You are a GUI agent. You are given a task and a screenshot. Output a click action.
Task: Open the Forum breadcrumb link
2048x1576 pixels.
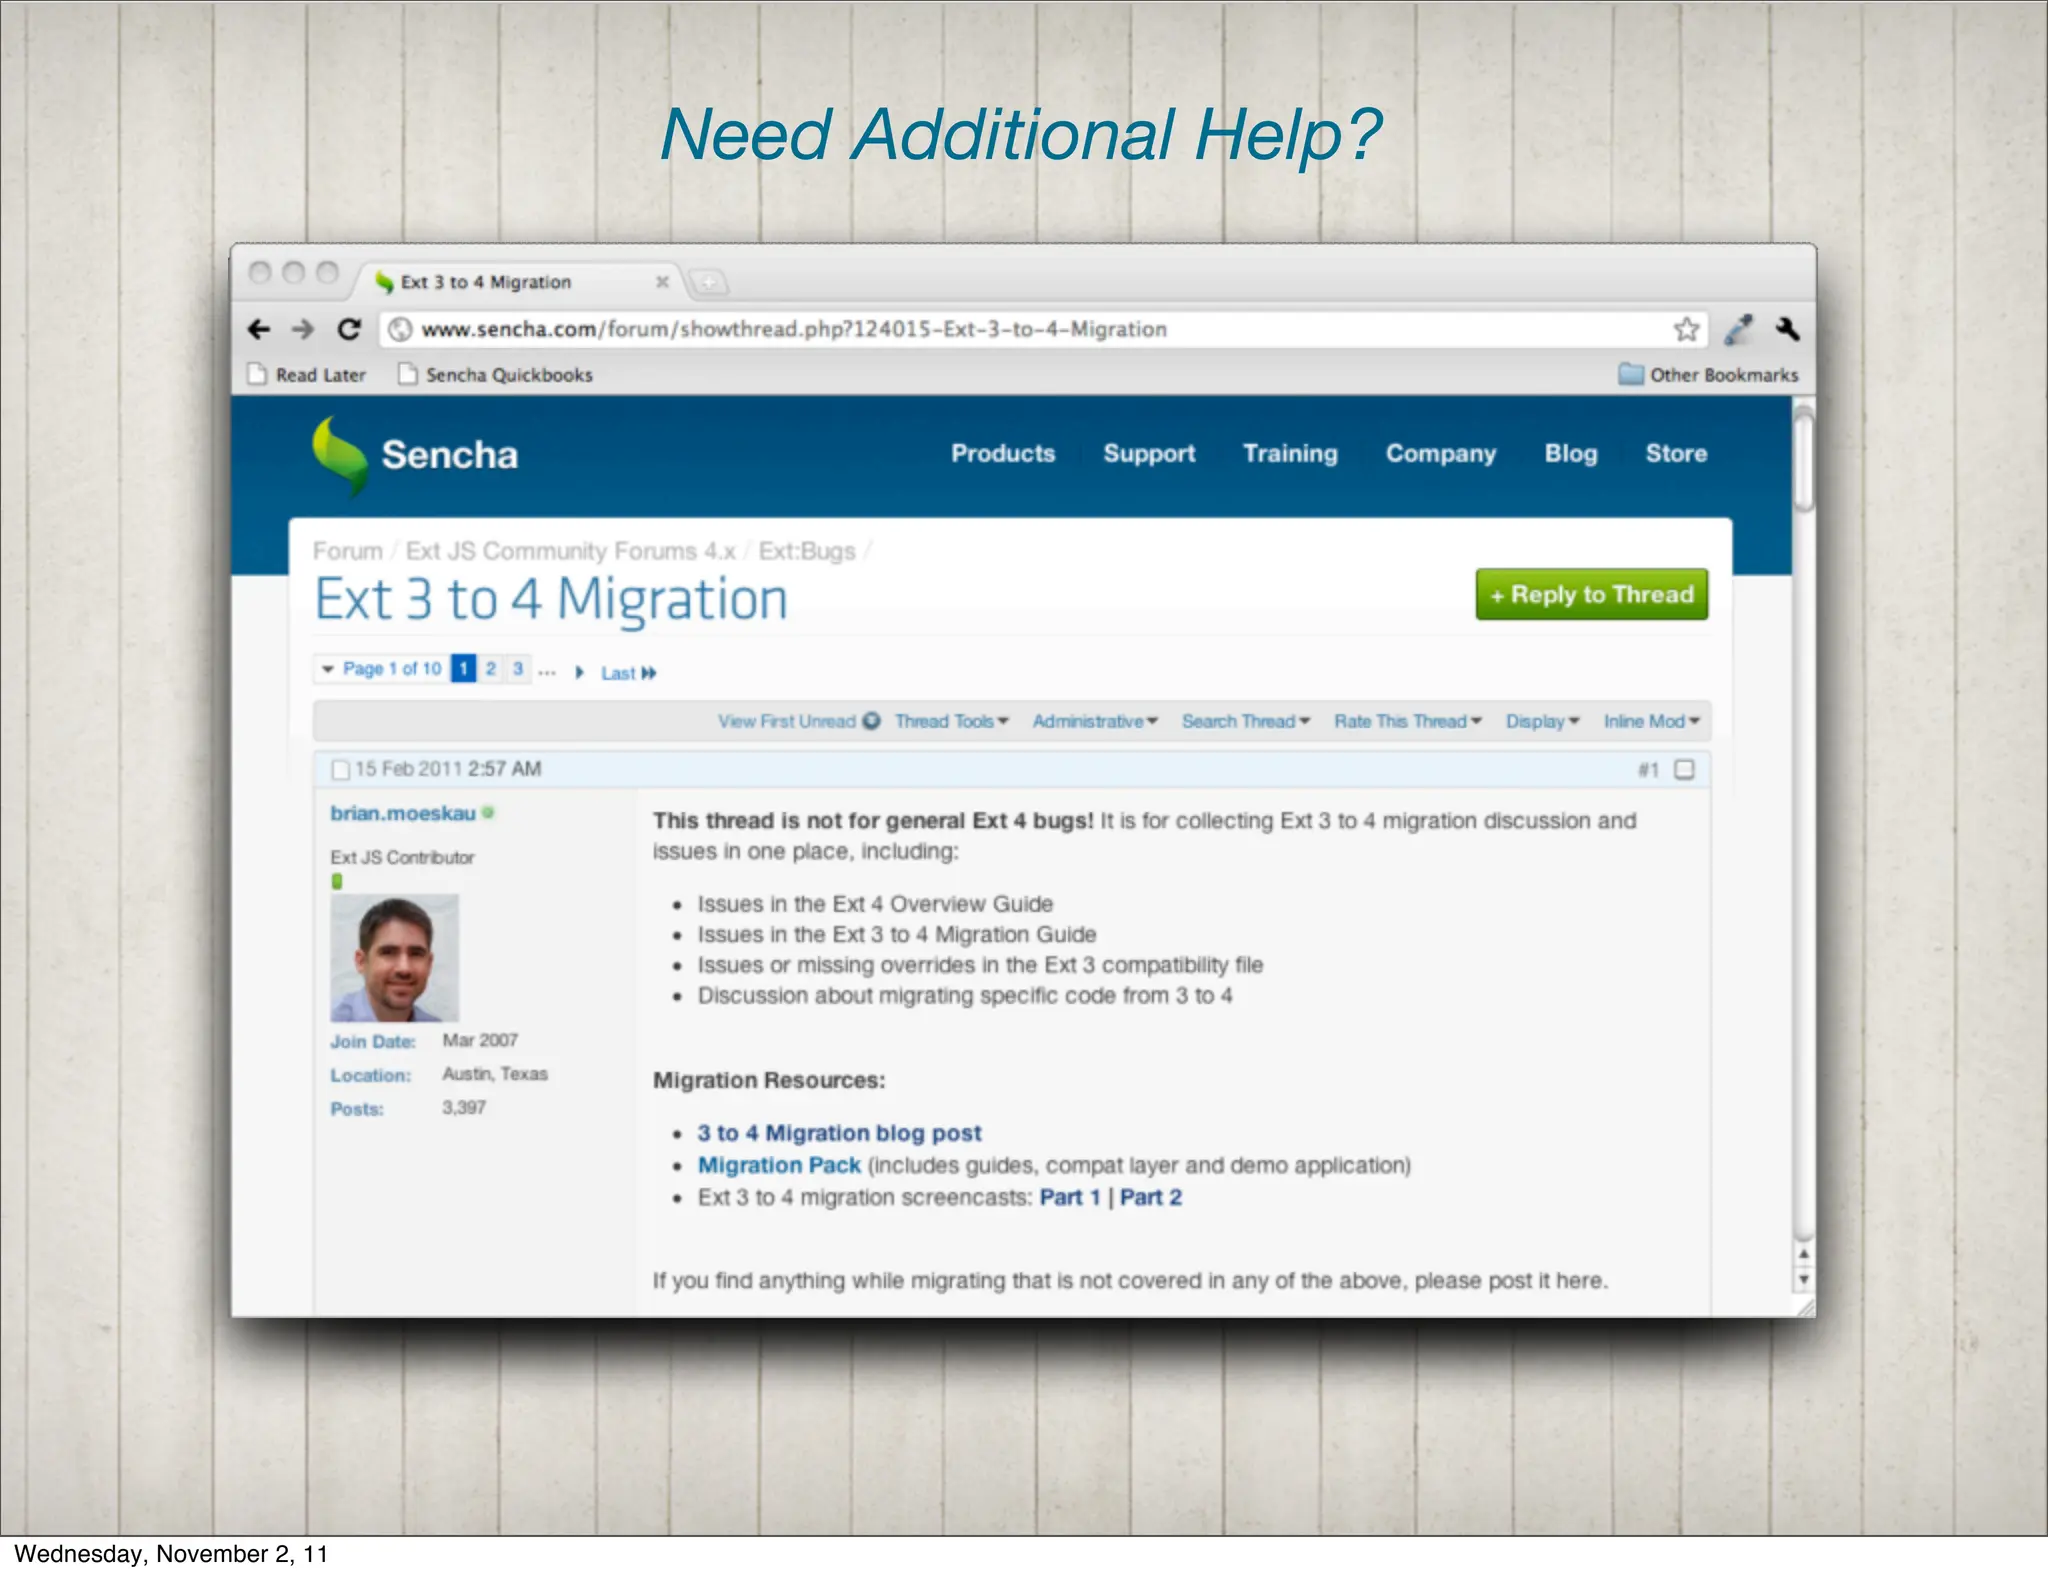pyautogui.click(x=348, y=551)
